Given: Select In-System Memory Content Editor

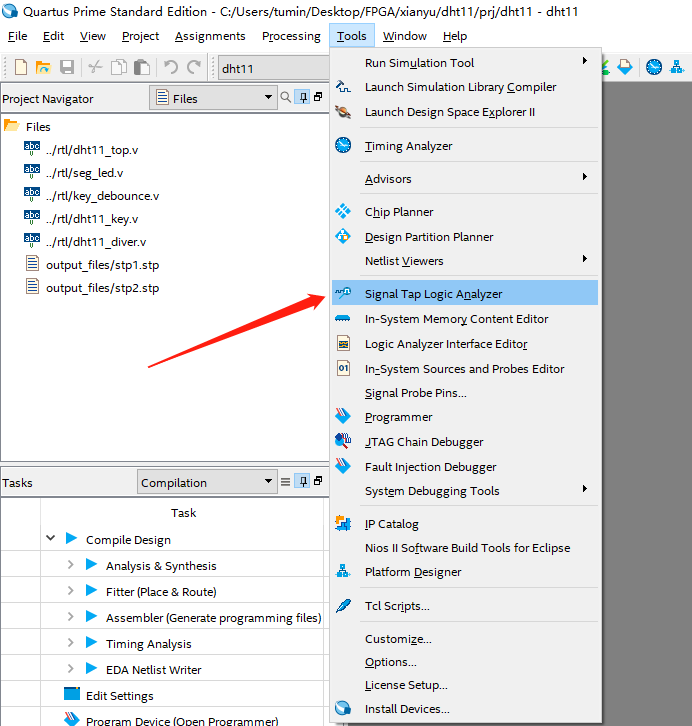Looking at the screenshot, I should pos(465,319).
